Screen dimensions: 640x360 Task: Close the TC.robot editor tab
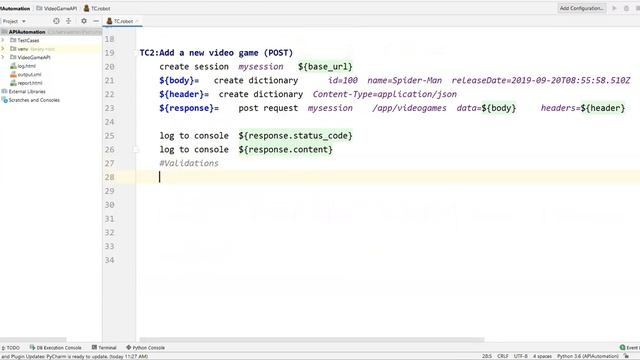(138, 21)
